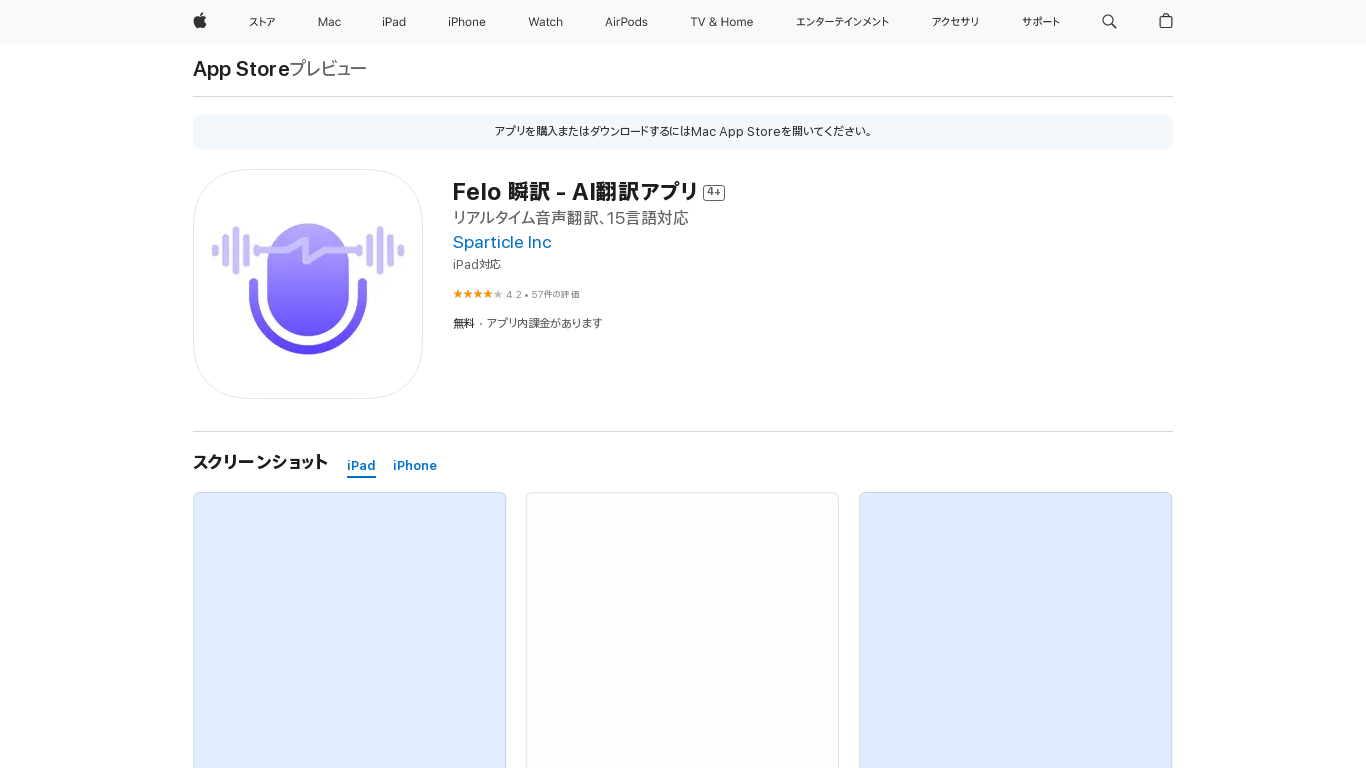Click the Felo app microphone icon
The image size is (1366, 768).
[x=308, y=284]
